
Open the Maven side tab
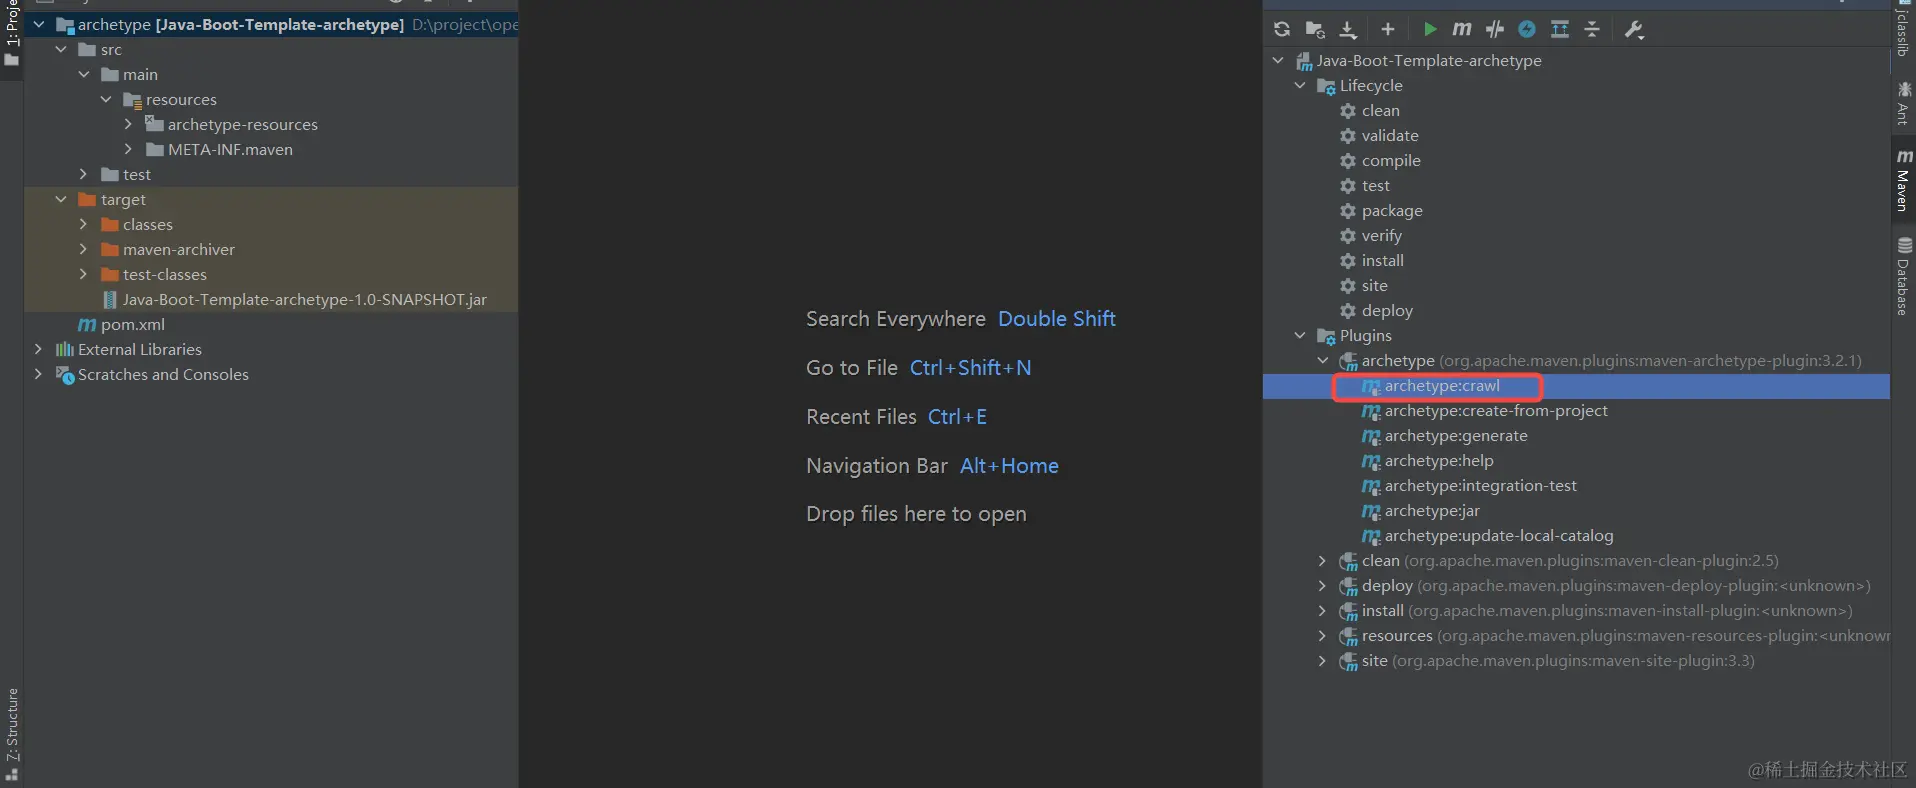click(1903, 180)
